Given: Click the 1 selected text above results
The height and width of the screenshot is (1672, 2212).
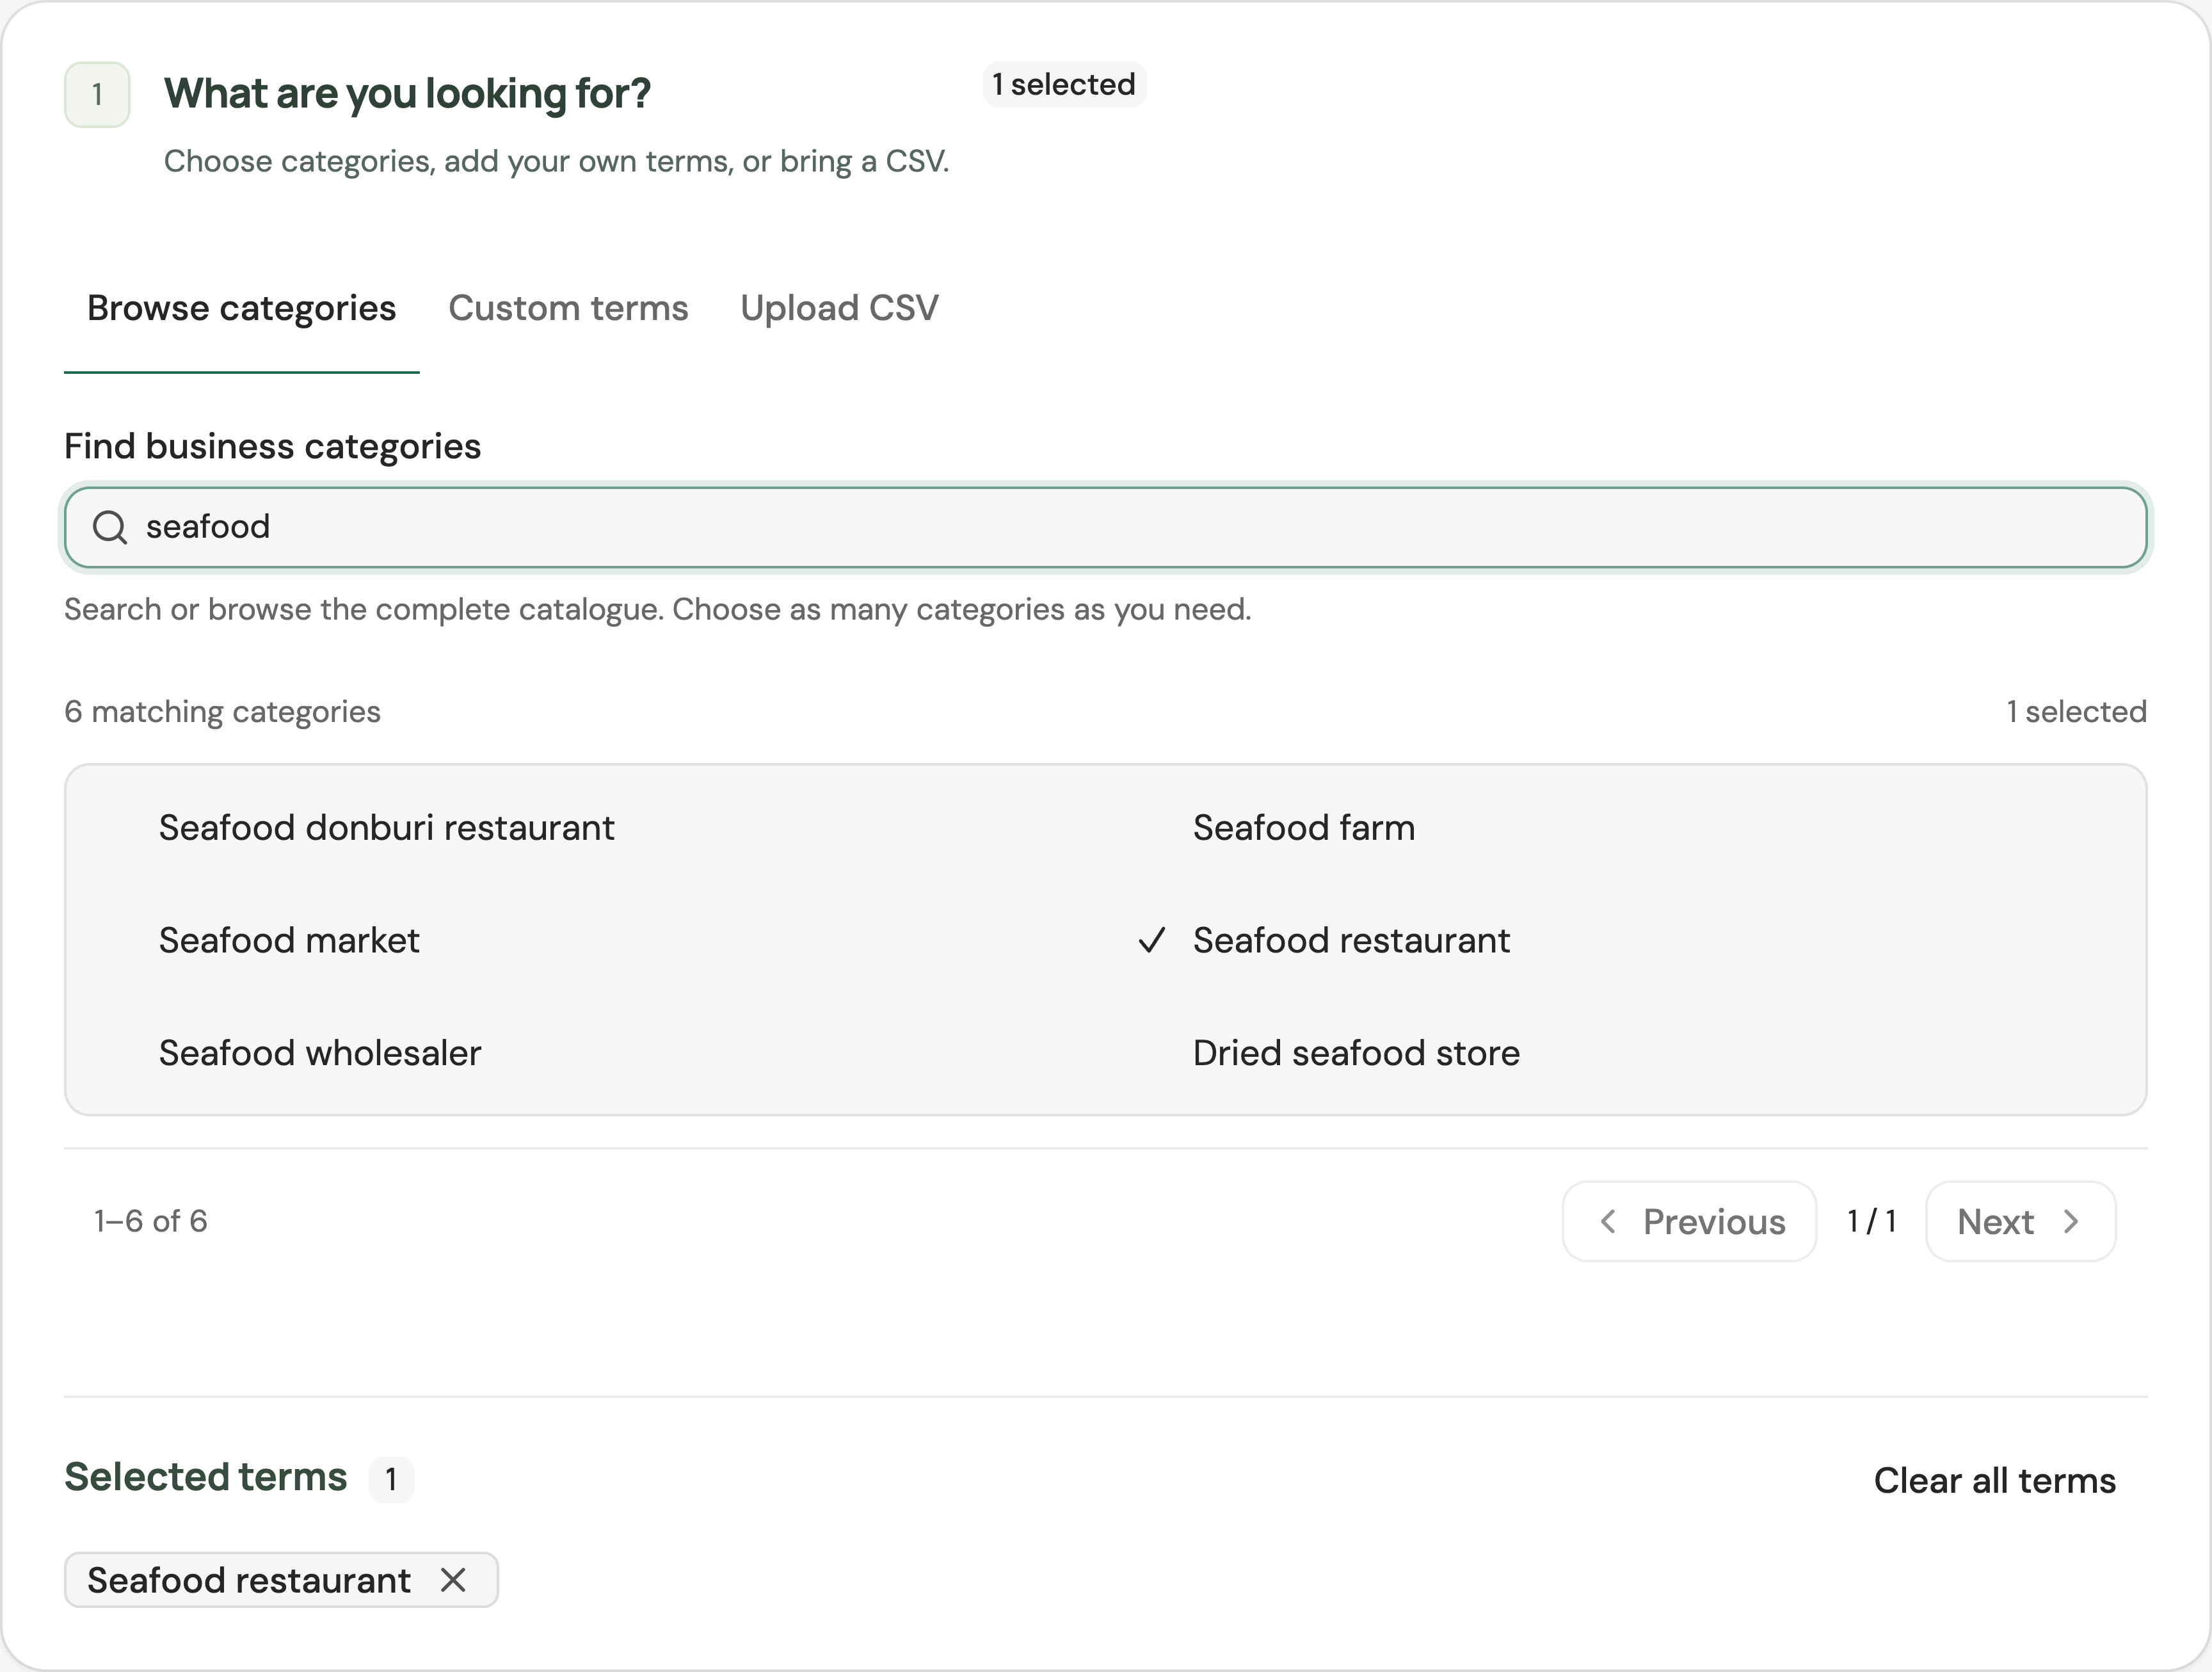Looking at the screenshot, I should click(x=2076, y=711).
